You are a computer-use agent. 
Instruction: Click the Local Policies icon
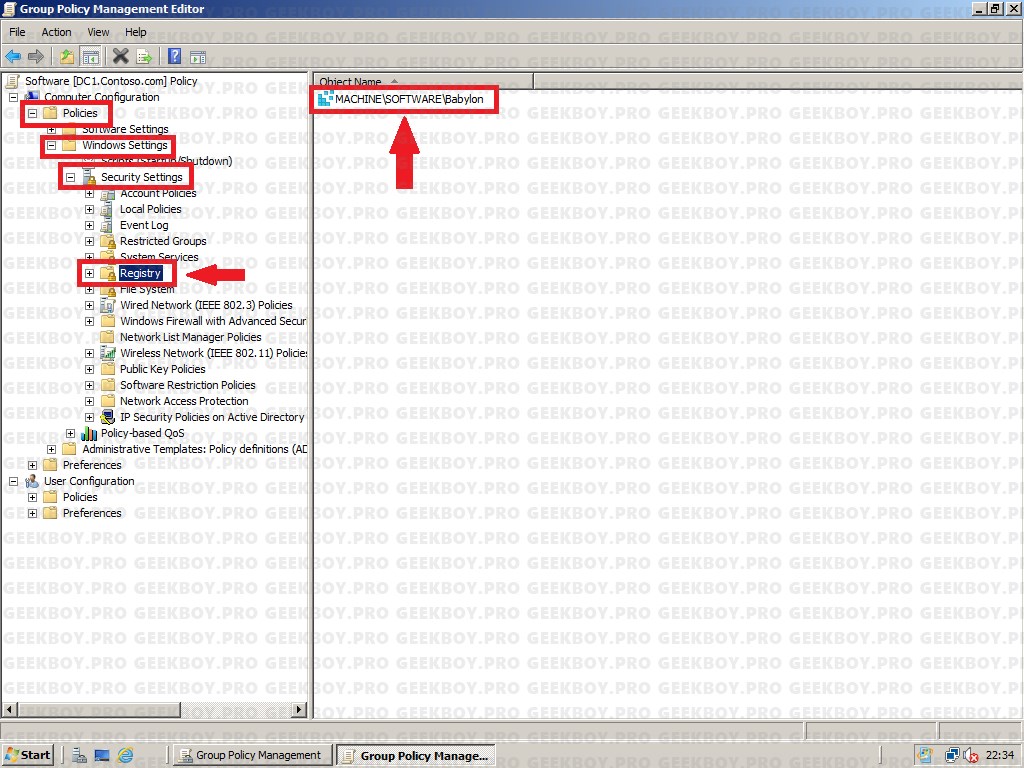(107, 209)
